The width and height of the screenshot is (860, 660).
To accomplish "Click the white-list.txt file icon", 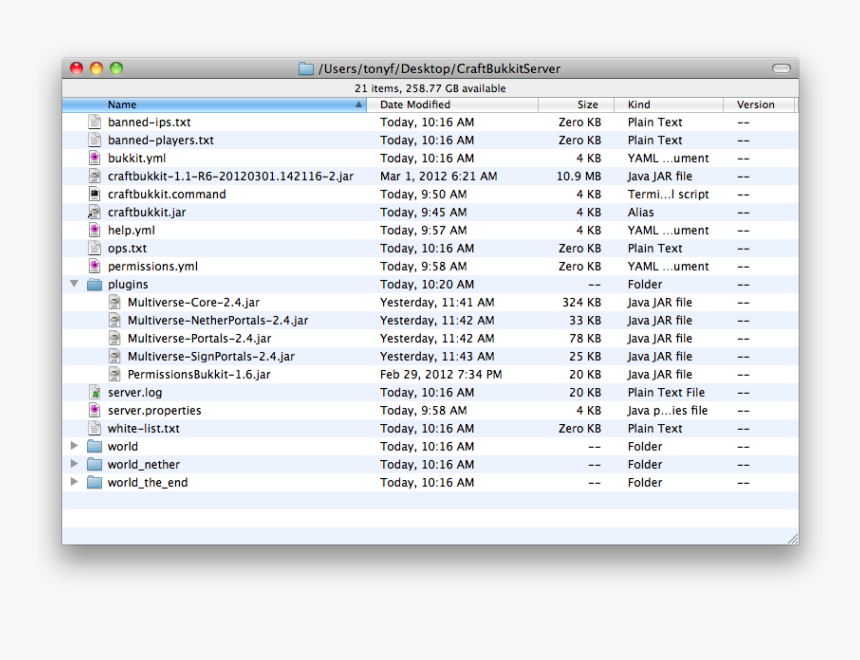I will tap(94, 428).
